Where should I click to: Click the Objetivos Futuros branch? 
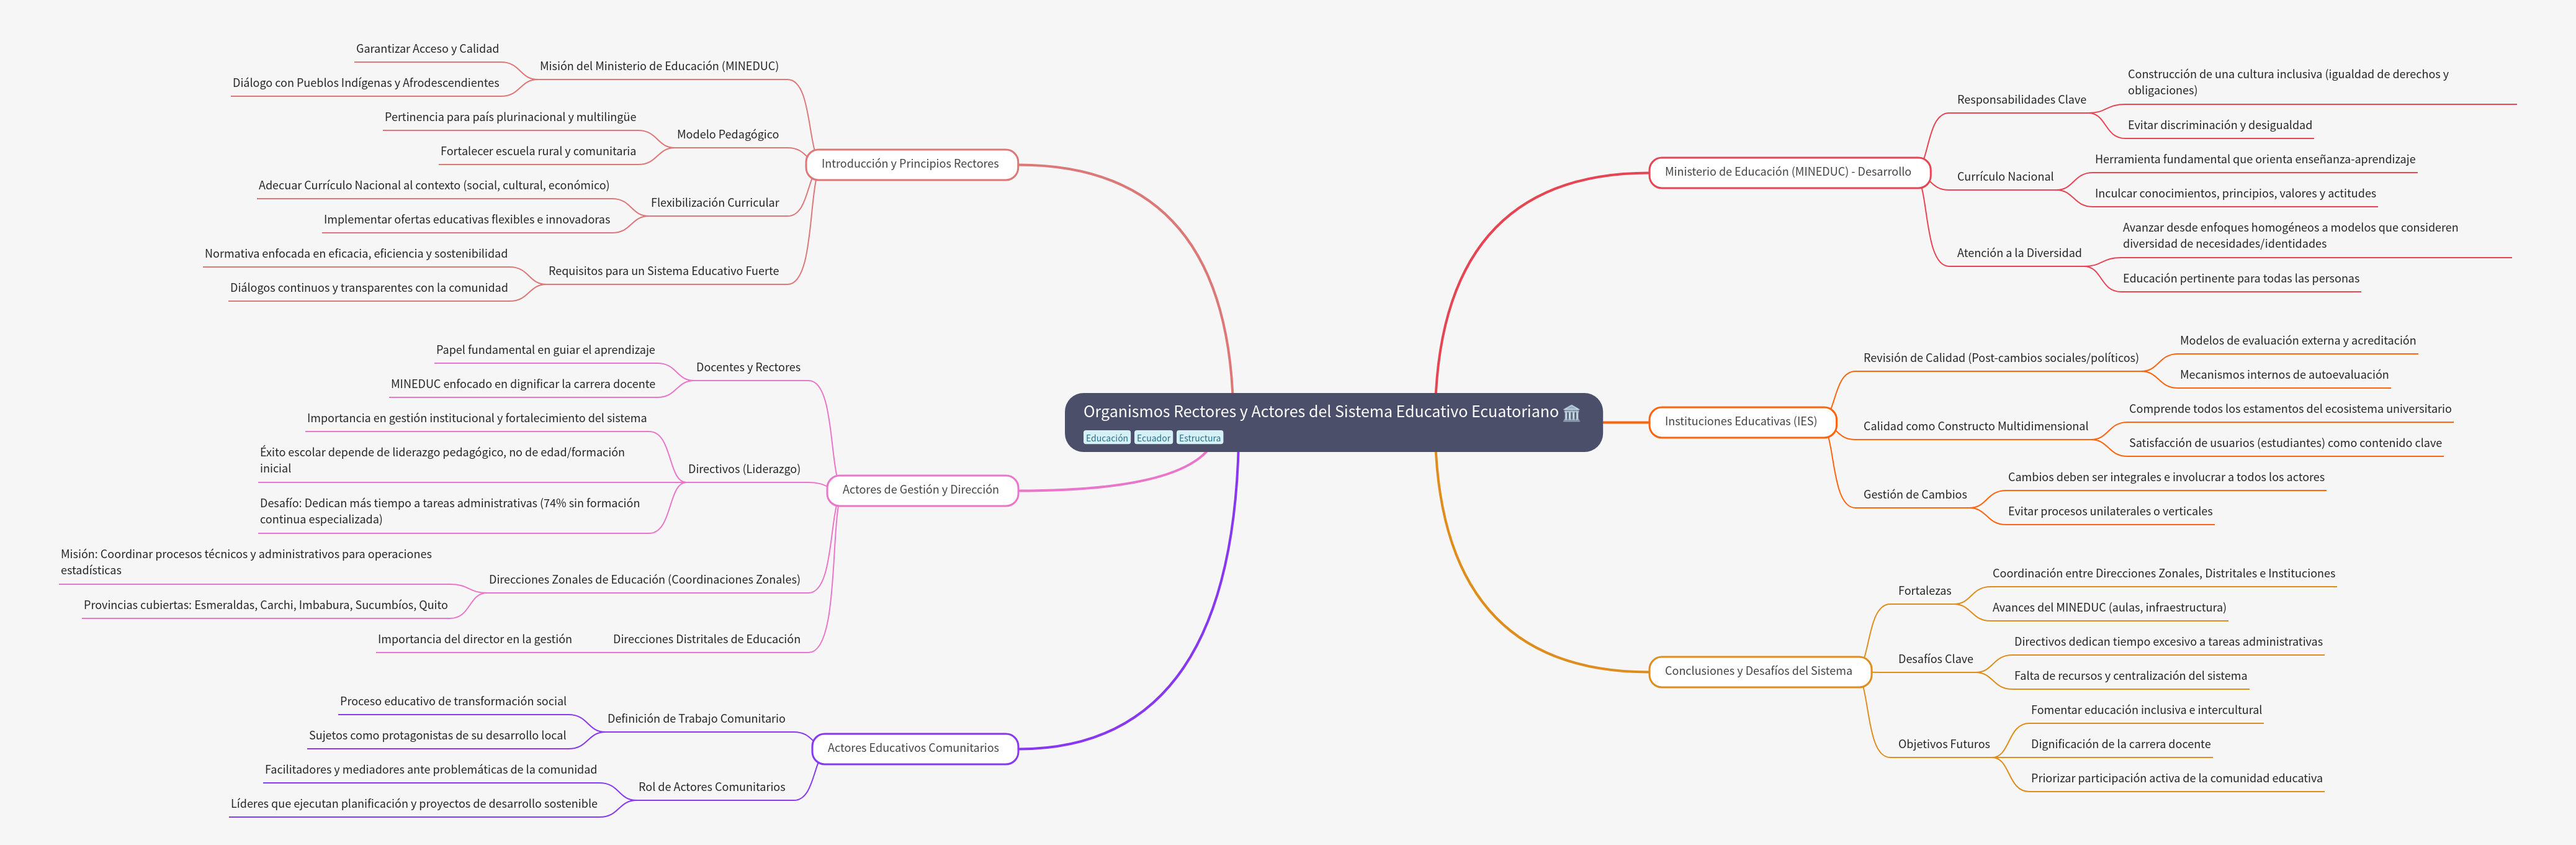point(1943,744)
